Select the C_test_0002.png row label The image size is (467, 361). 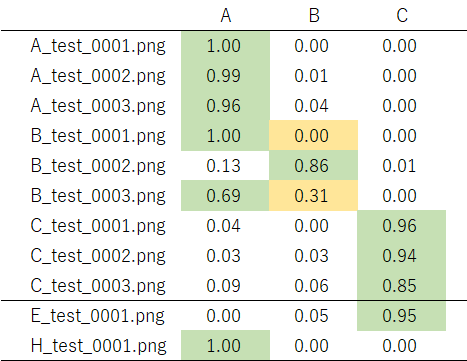point(98,256)
